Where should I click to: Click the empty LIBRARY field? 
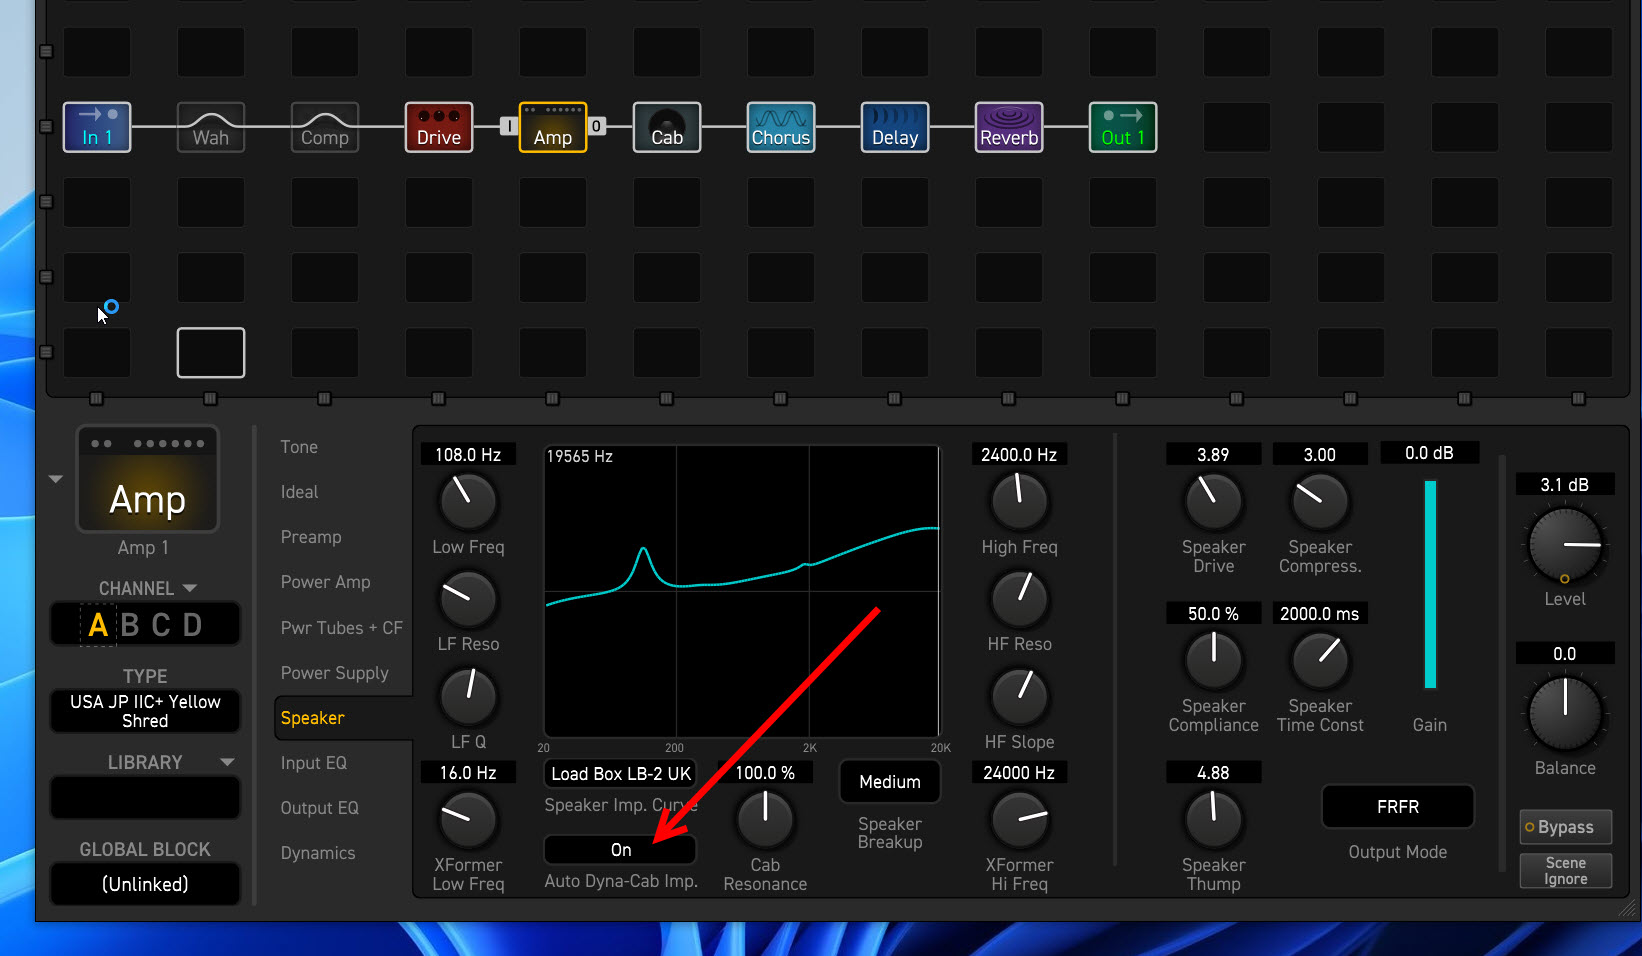(145, 798)
